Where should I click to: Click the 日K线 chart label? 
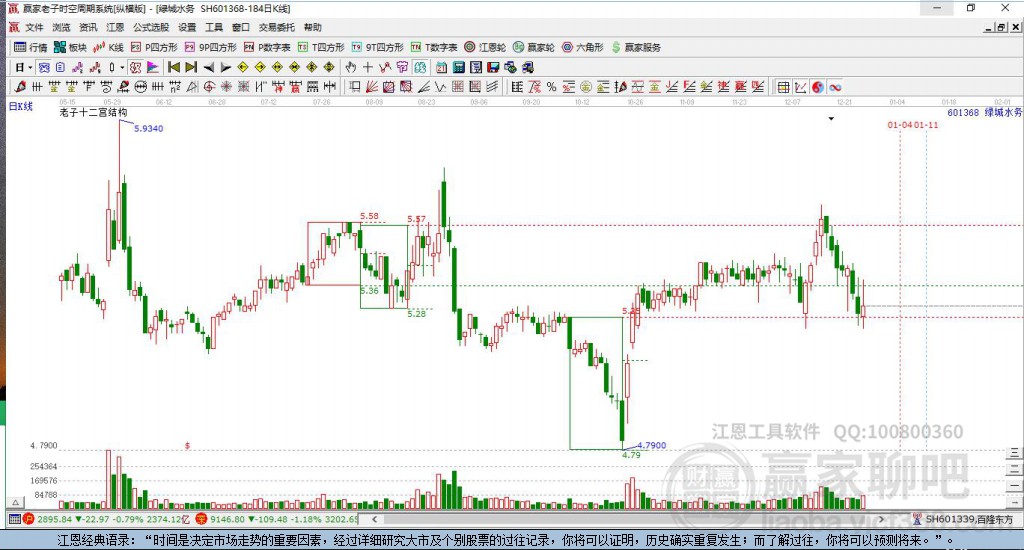(x=20, y=106)
